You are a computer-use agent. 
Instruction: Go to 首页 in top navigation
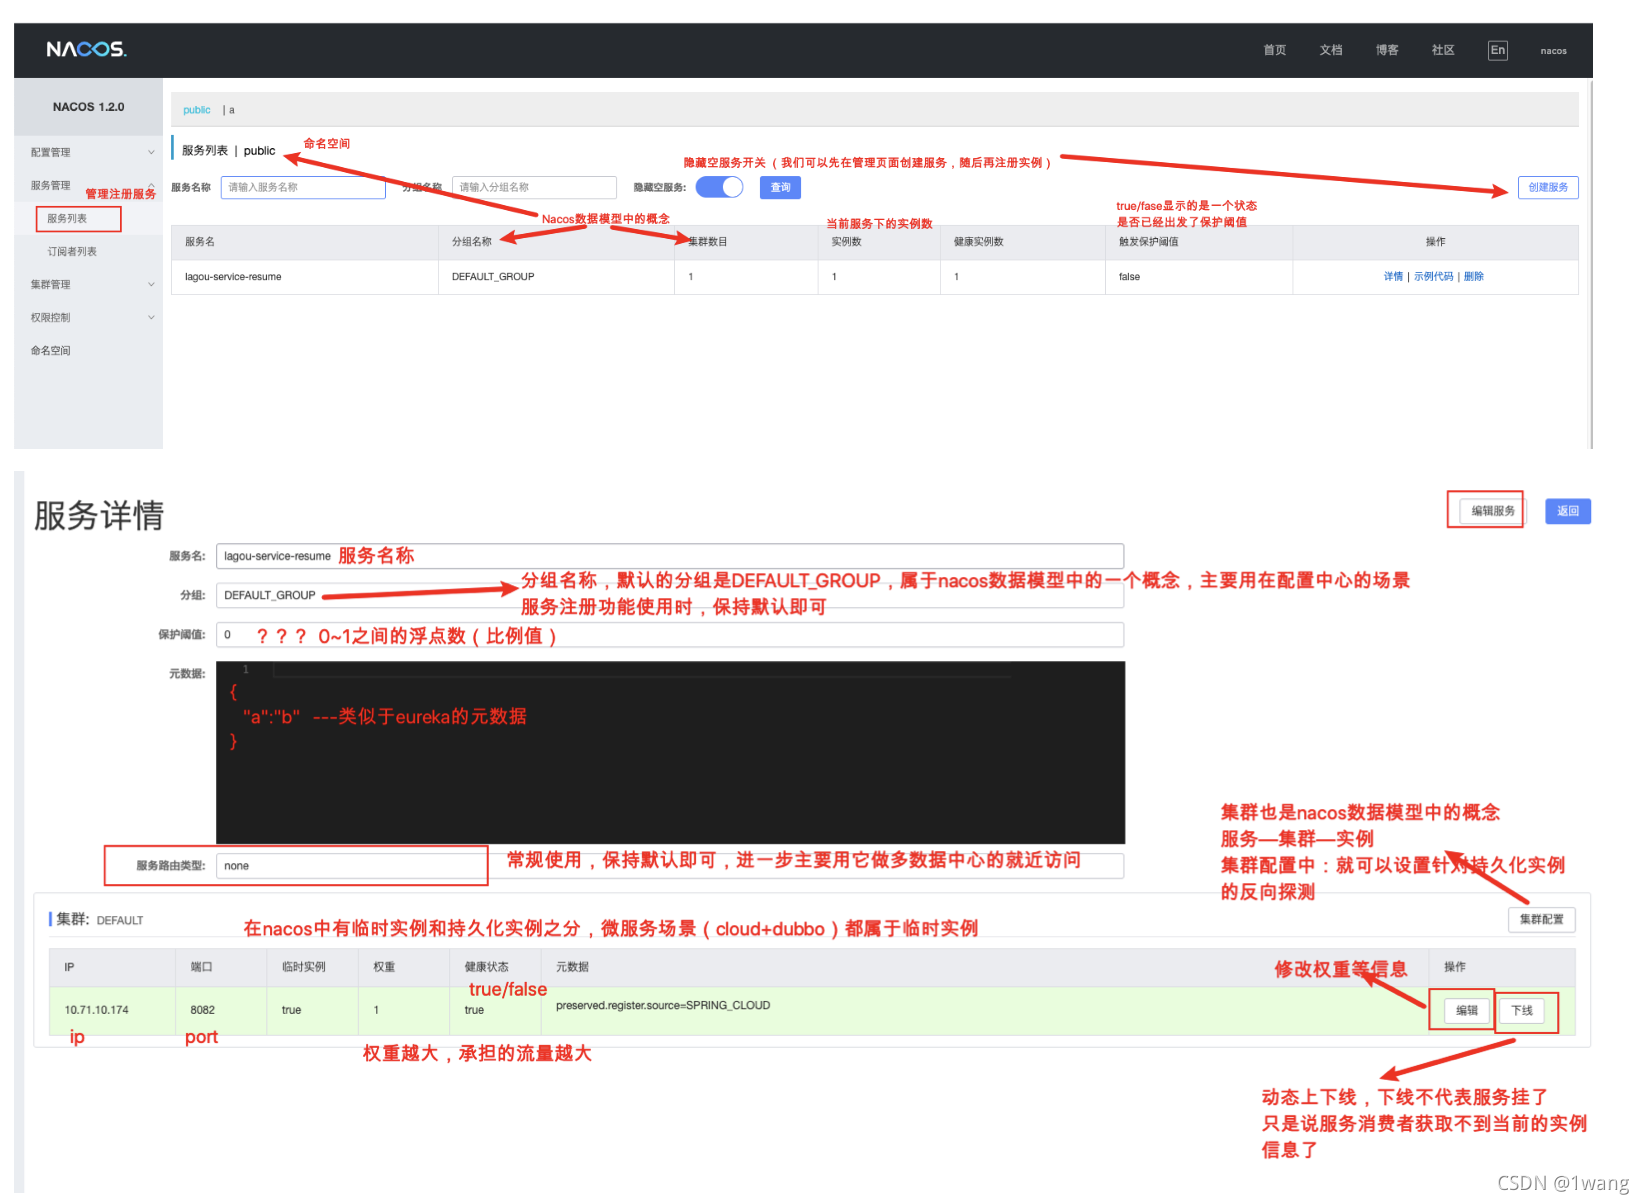(x=1274, y=50)
